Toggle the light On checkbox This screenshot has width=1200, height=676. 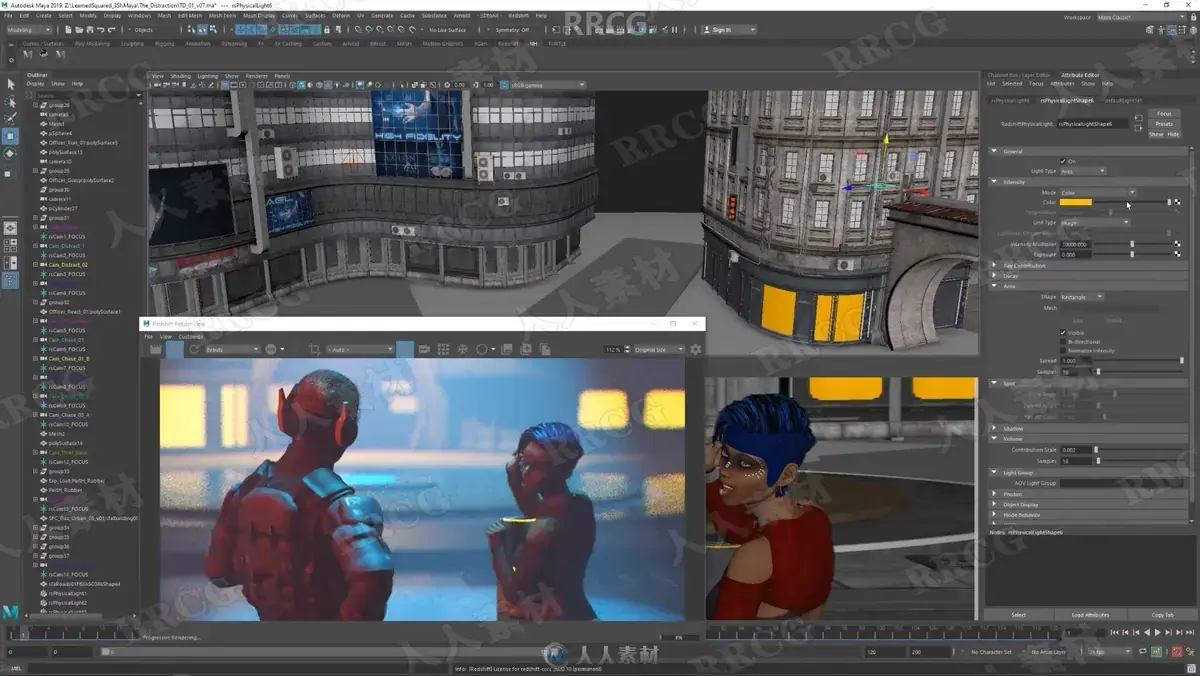[1063, 161]
